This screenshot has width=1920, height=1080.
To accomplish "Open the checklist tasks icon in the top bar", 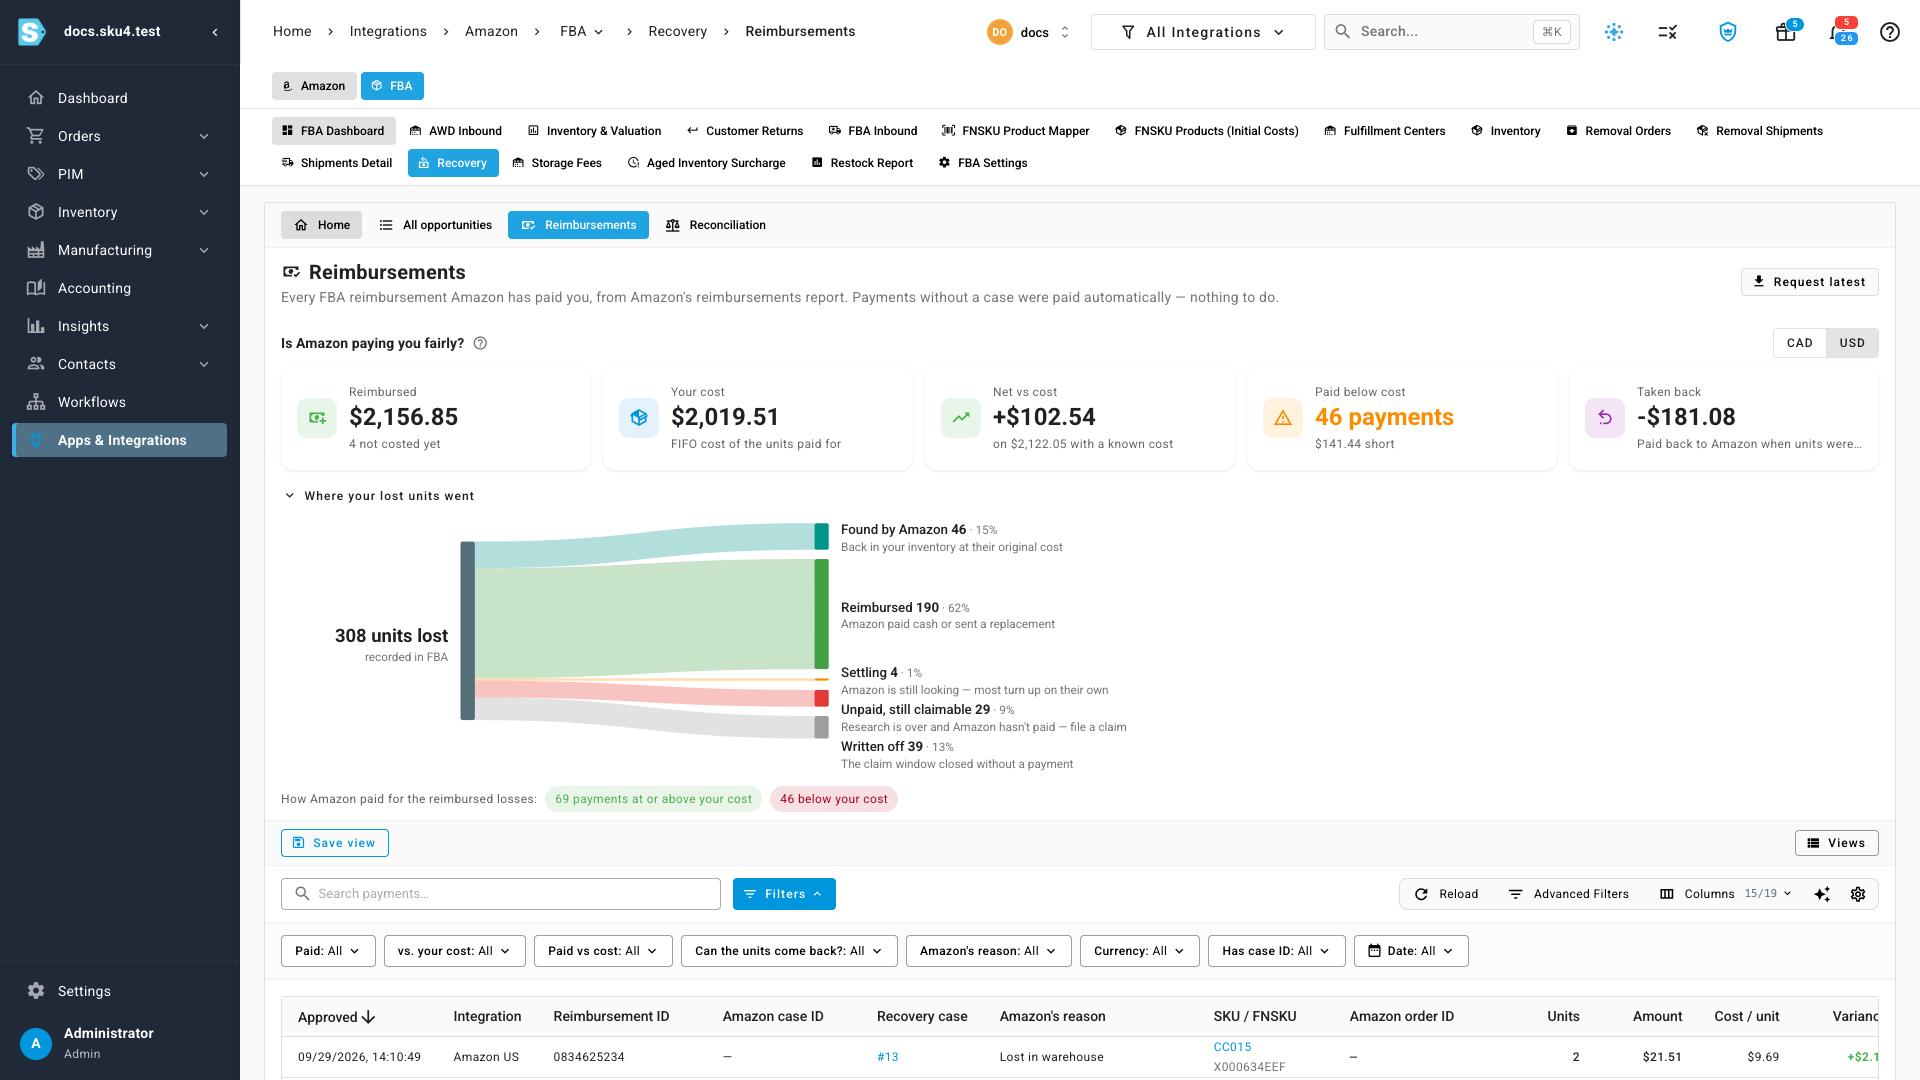I will (x=1667, y=32).
